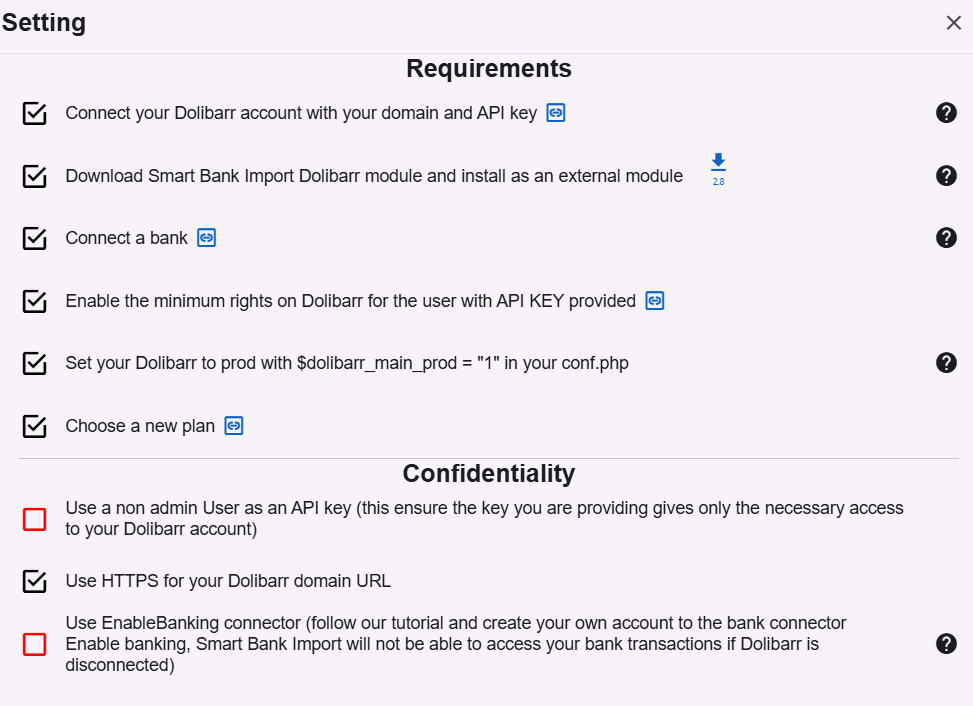973x706 pixels.
Task: Open link icon beside Choose a new plan
Action: tap(234, 426)
